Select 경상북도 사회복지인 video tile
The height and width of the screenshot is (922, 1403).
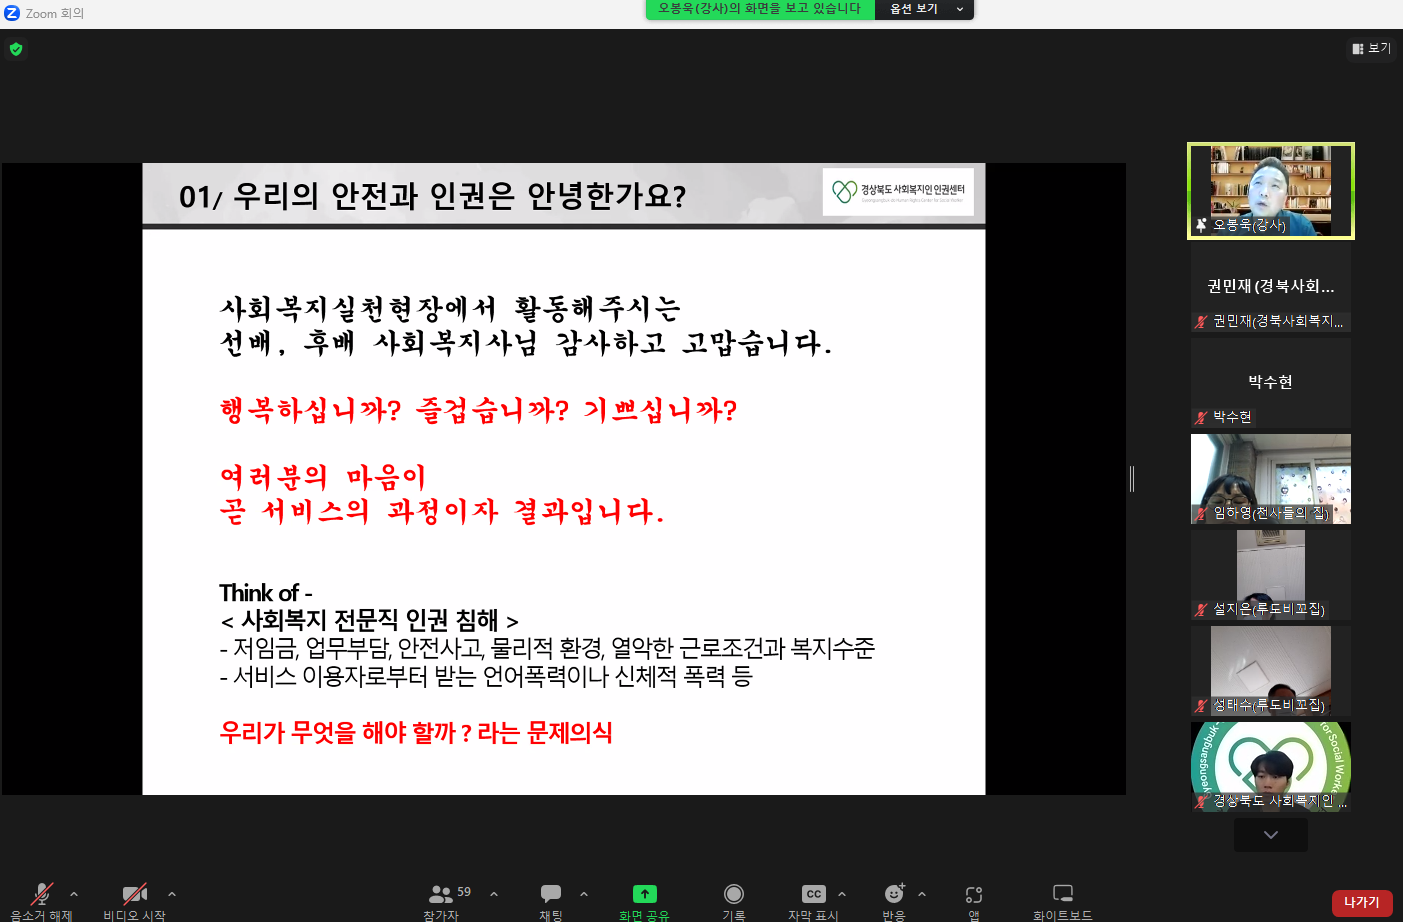pos(1271,767)
